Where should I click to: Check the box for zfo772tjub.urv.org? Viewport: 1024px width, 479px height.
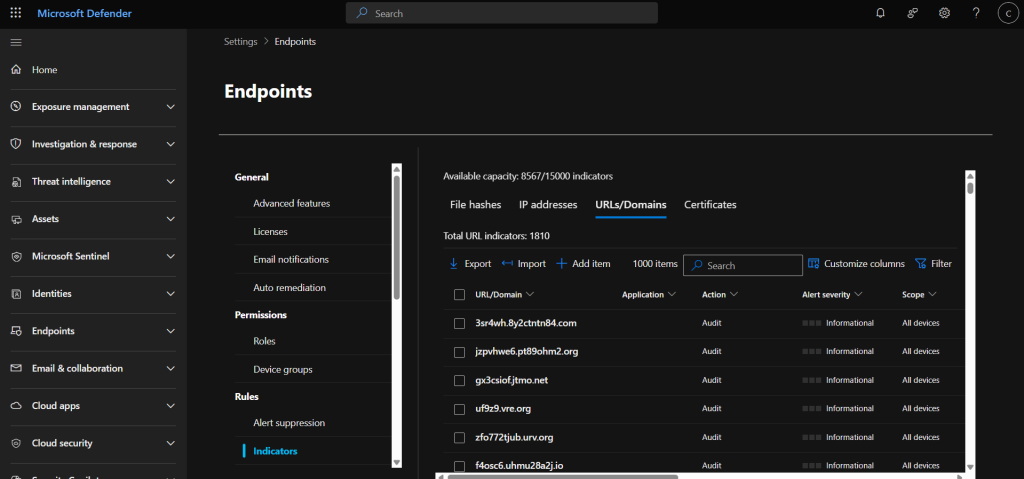(459, 437)
